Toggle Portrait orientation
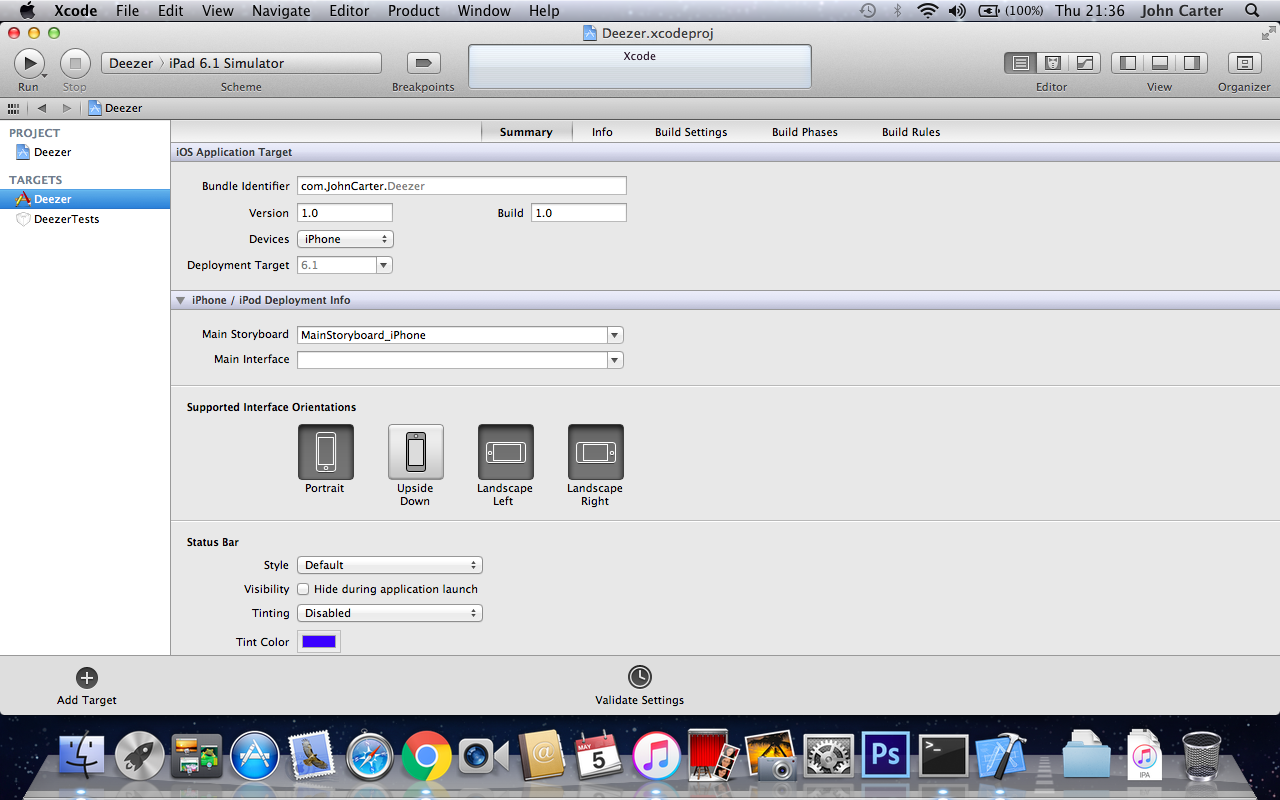1280x800 pixels. [325, 452]
